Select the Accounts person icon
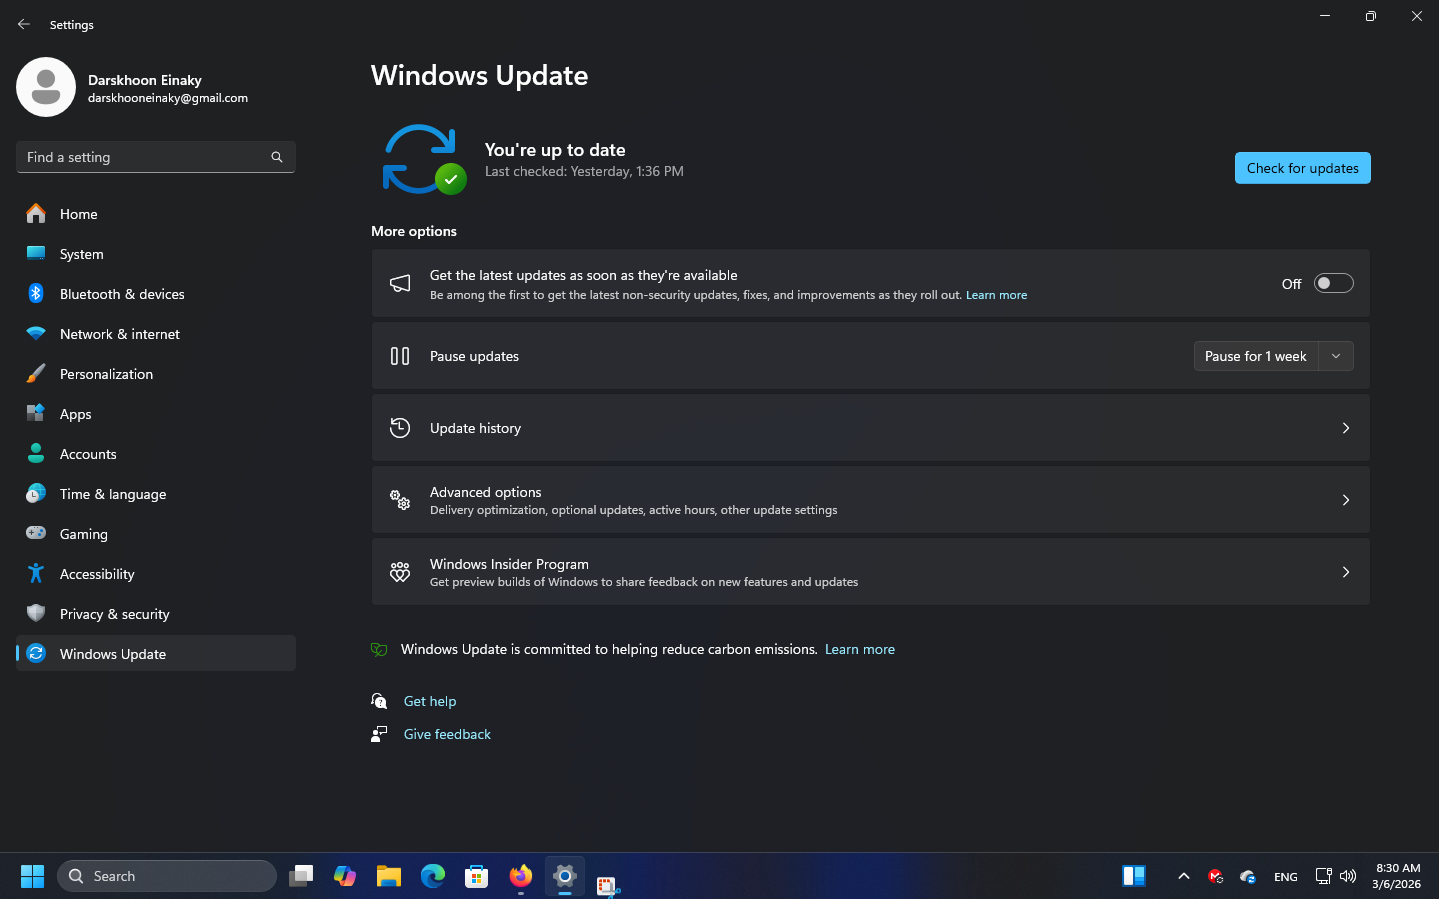The height and width of the screenshot is (899, 1439). click(36, 453)
